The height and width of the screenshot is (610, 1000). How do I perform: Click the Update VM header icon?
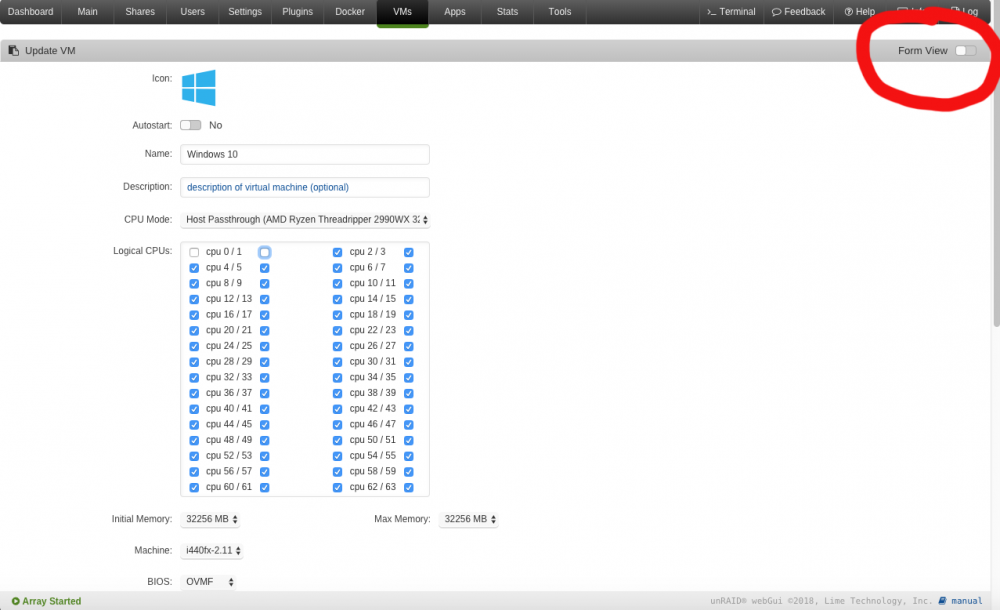pyautogui.click(x=13, y=50)
